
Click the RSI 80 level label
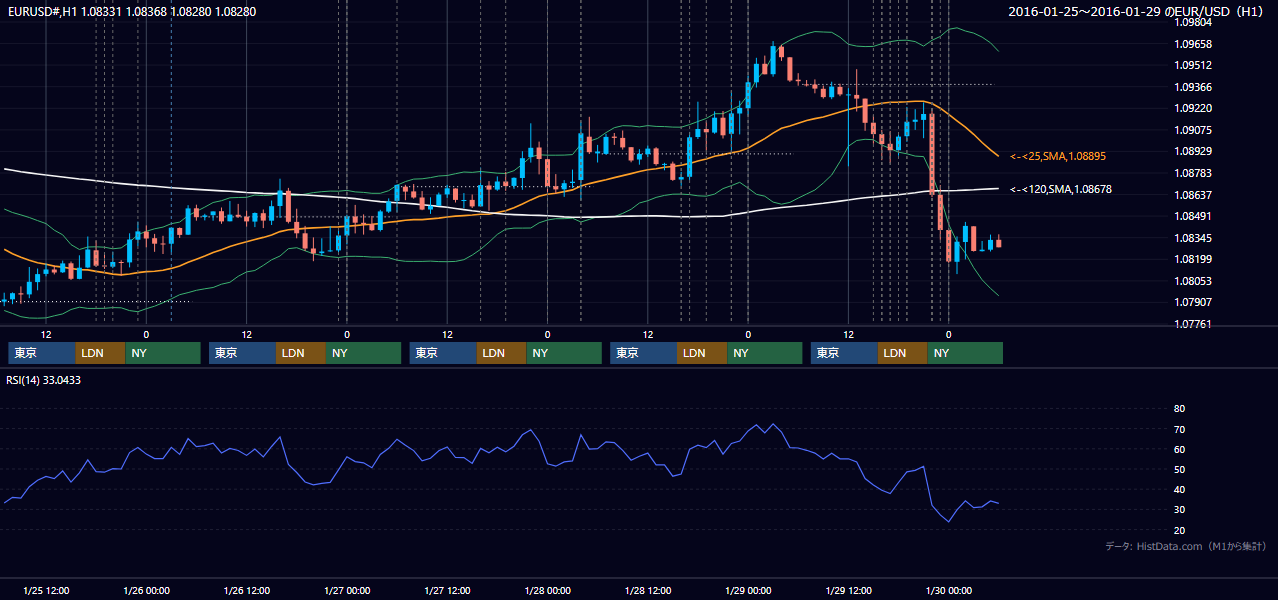1179,409
